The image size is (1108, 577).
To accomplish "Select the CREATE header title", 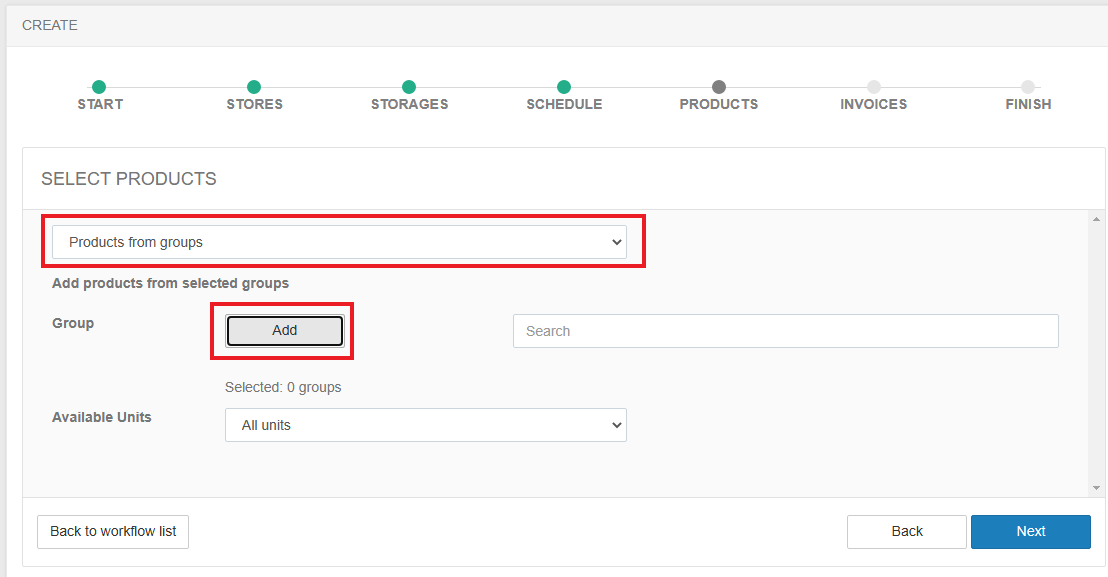I will (x=50, y=25).
